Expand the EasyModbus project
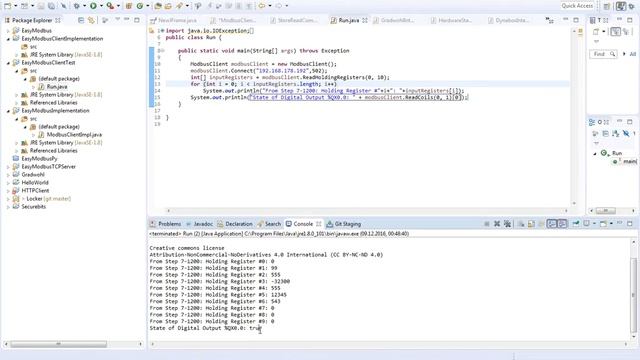Viewport: 640px width, 360px height. [x=8, y=31]
